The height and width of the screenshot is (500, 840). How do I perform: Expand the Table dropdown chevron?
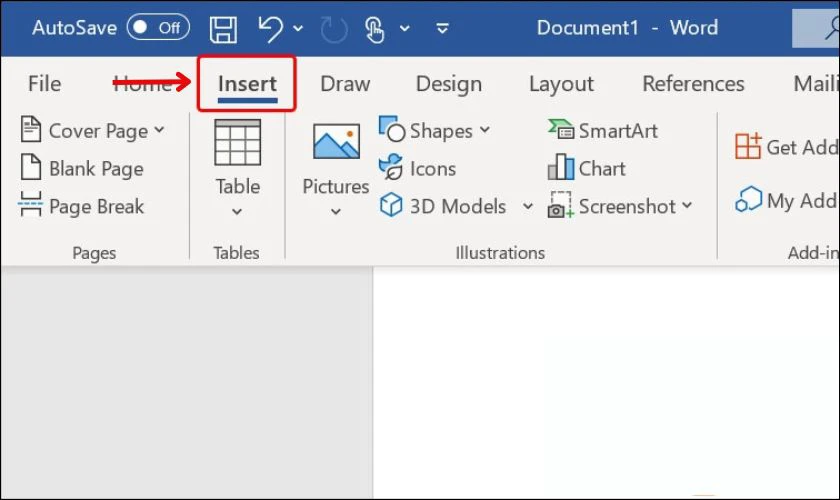tap(237, 212)
